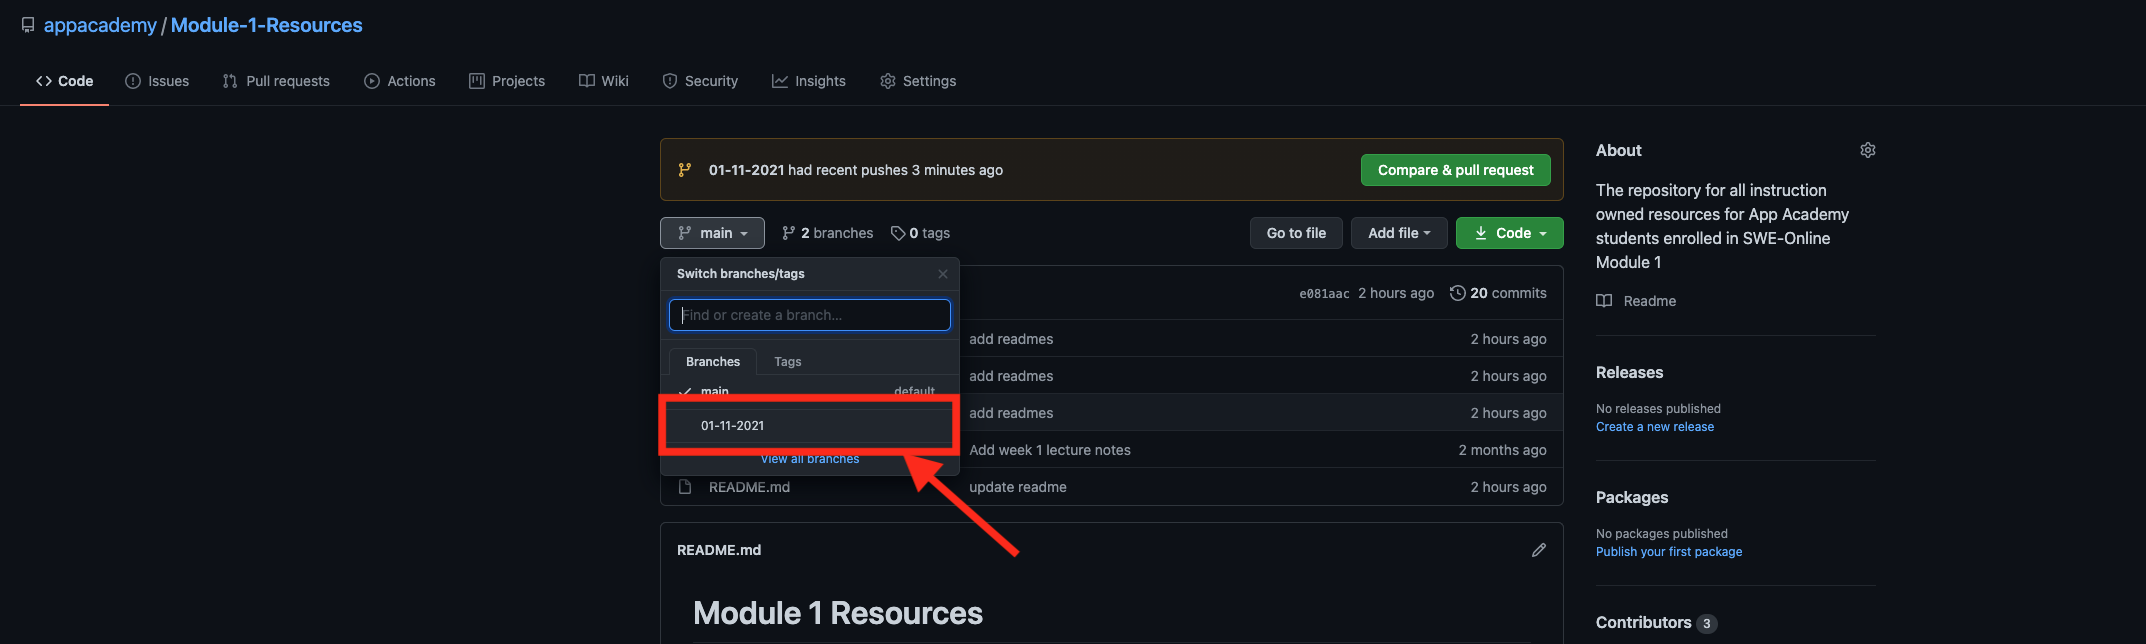Click the Go to file button
Screen dimensions: 2146x644
pyautogui.click(x=1296, y=233)
